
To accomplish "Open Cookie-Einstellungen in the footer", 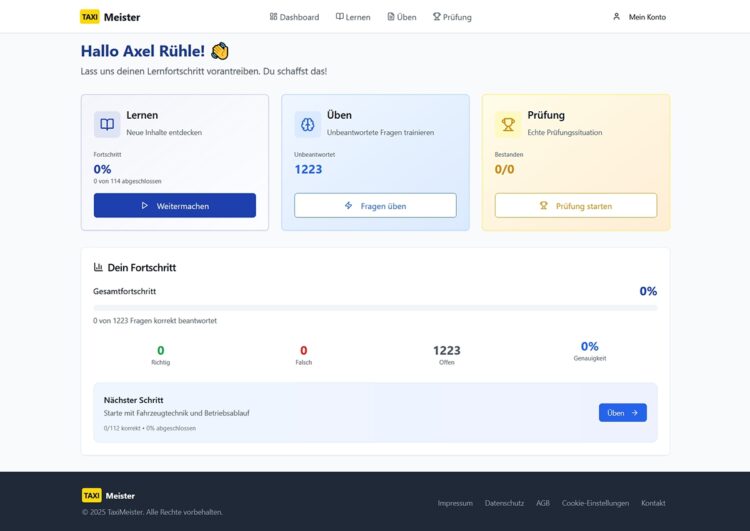I will [x=595, y=503].
